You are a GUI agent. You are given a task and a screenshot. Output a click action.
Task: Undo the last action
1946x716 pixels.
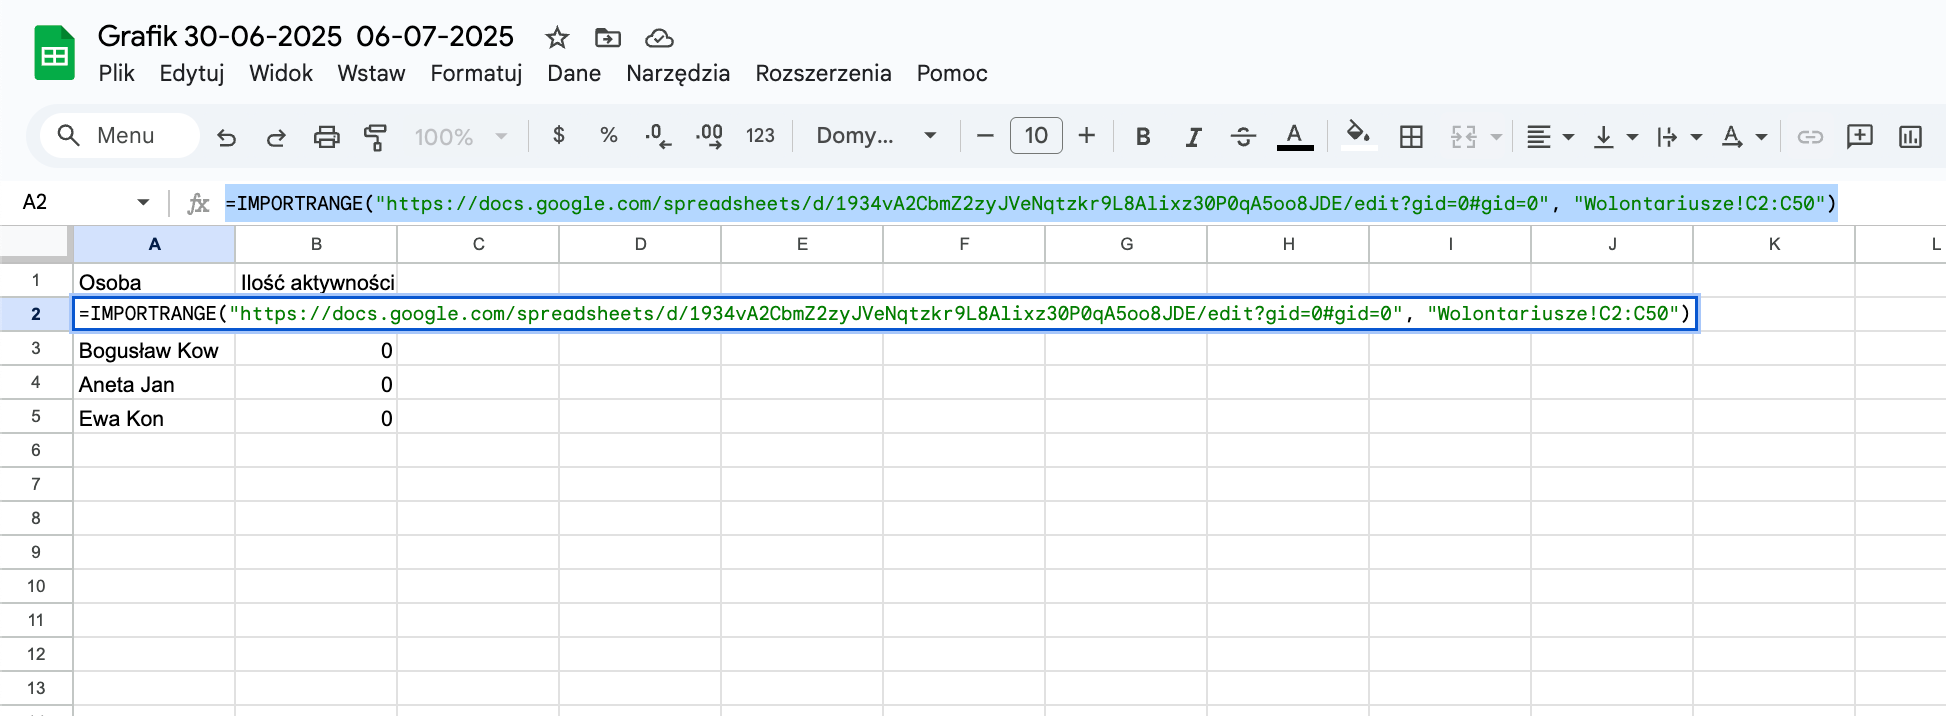[x=227, y=136]
